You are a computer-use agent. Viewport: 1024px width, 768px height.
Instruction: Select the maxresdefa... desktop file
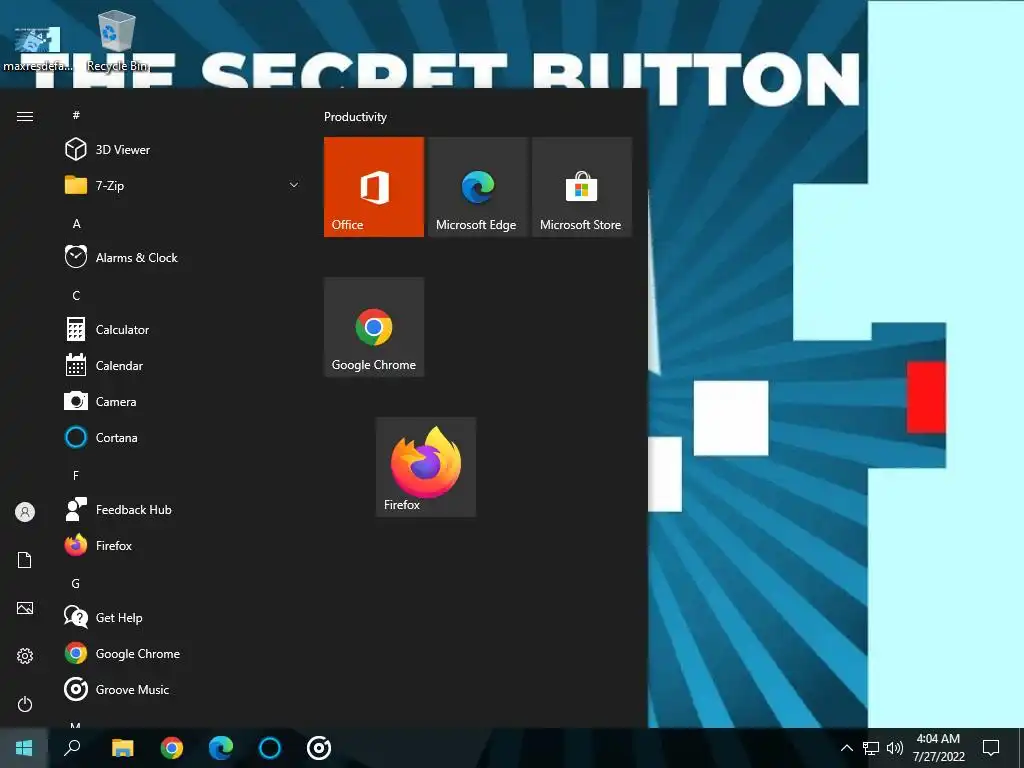(x=37, y=47)
